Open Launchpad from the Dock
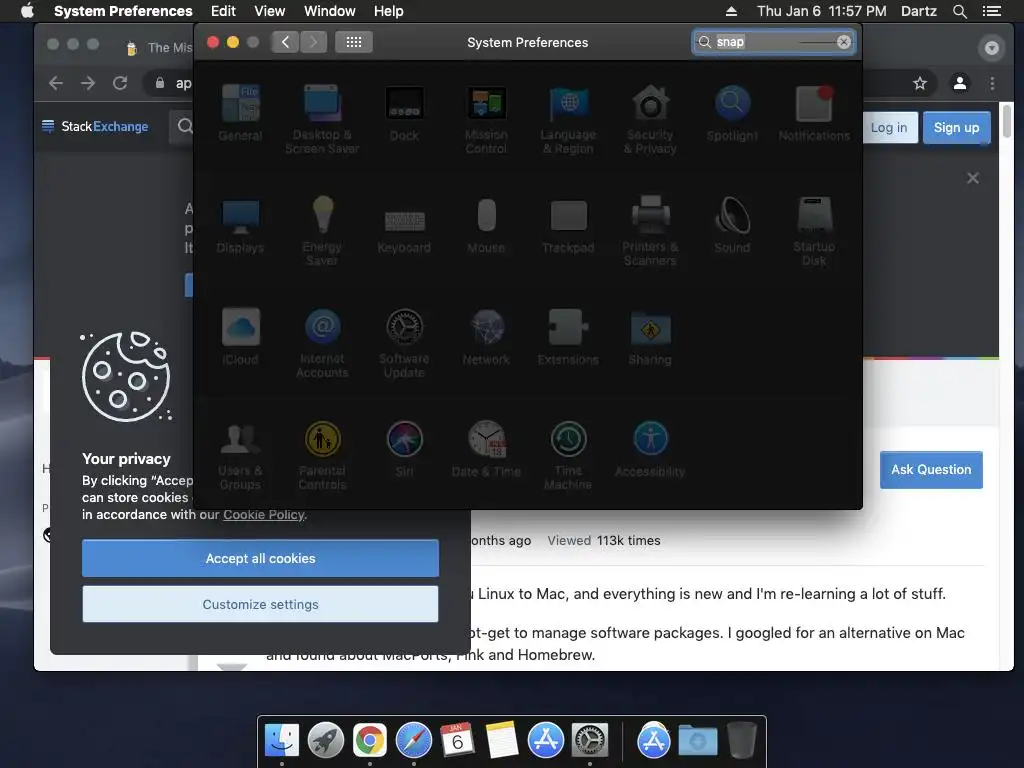Screen dimensions: 1024x768 [326, 740]
